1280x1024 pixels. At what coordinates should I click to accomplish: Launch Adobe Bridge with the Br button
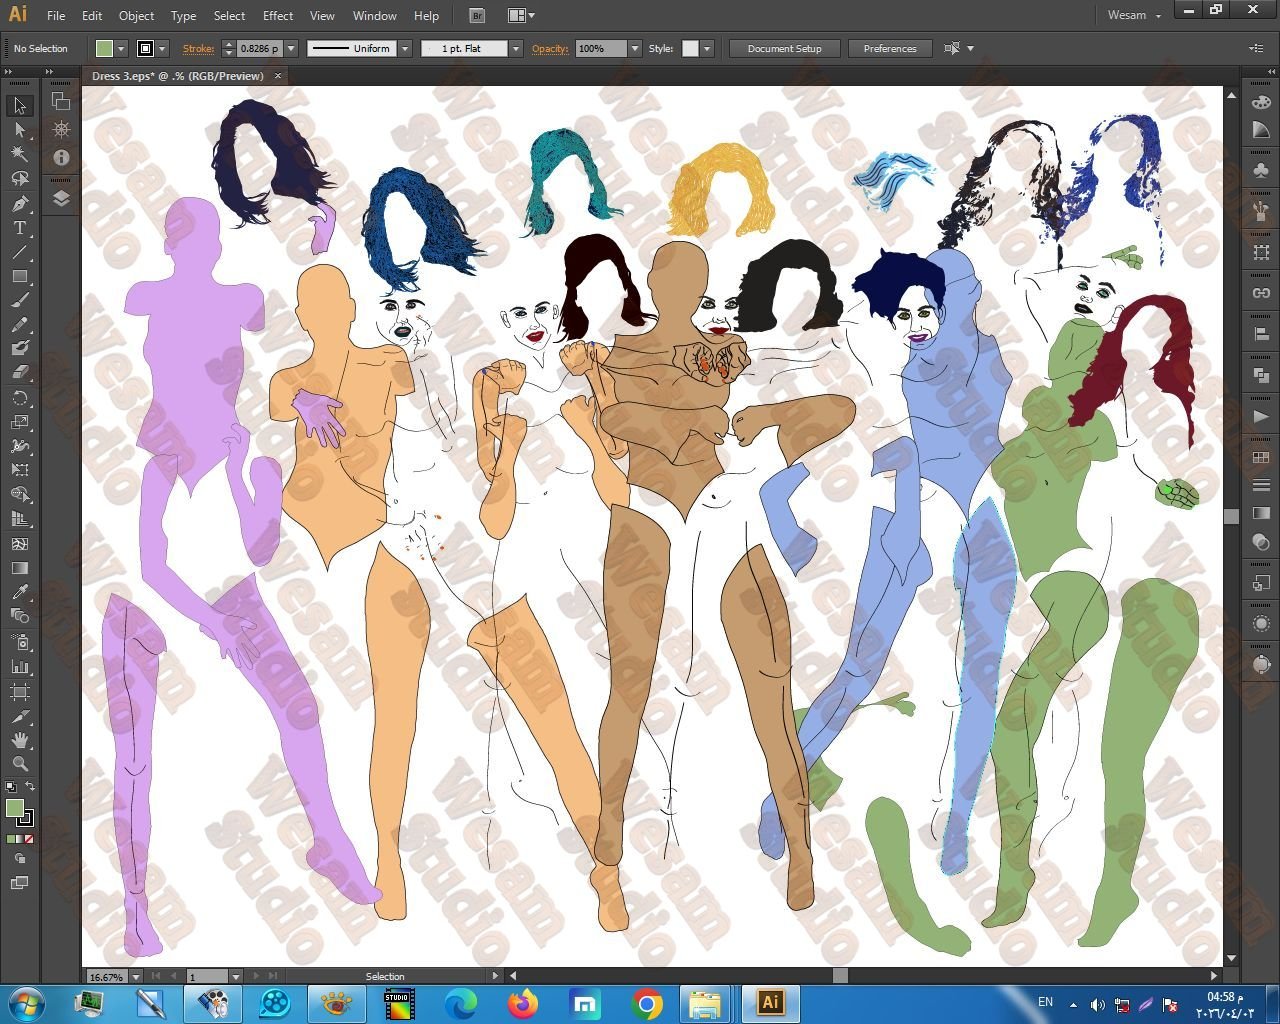click(x=477, y=16)
